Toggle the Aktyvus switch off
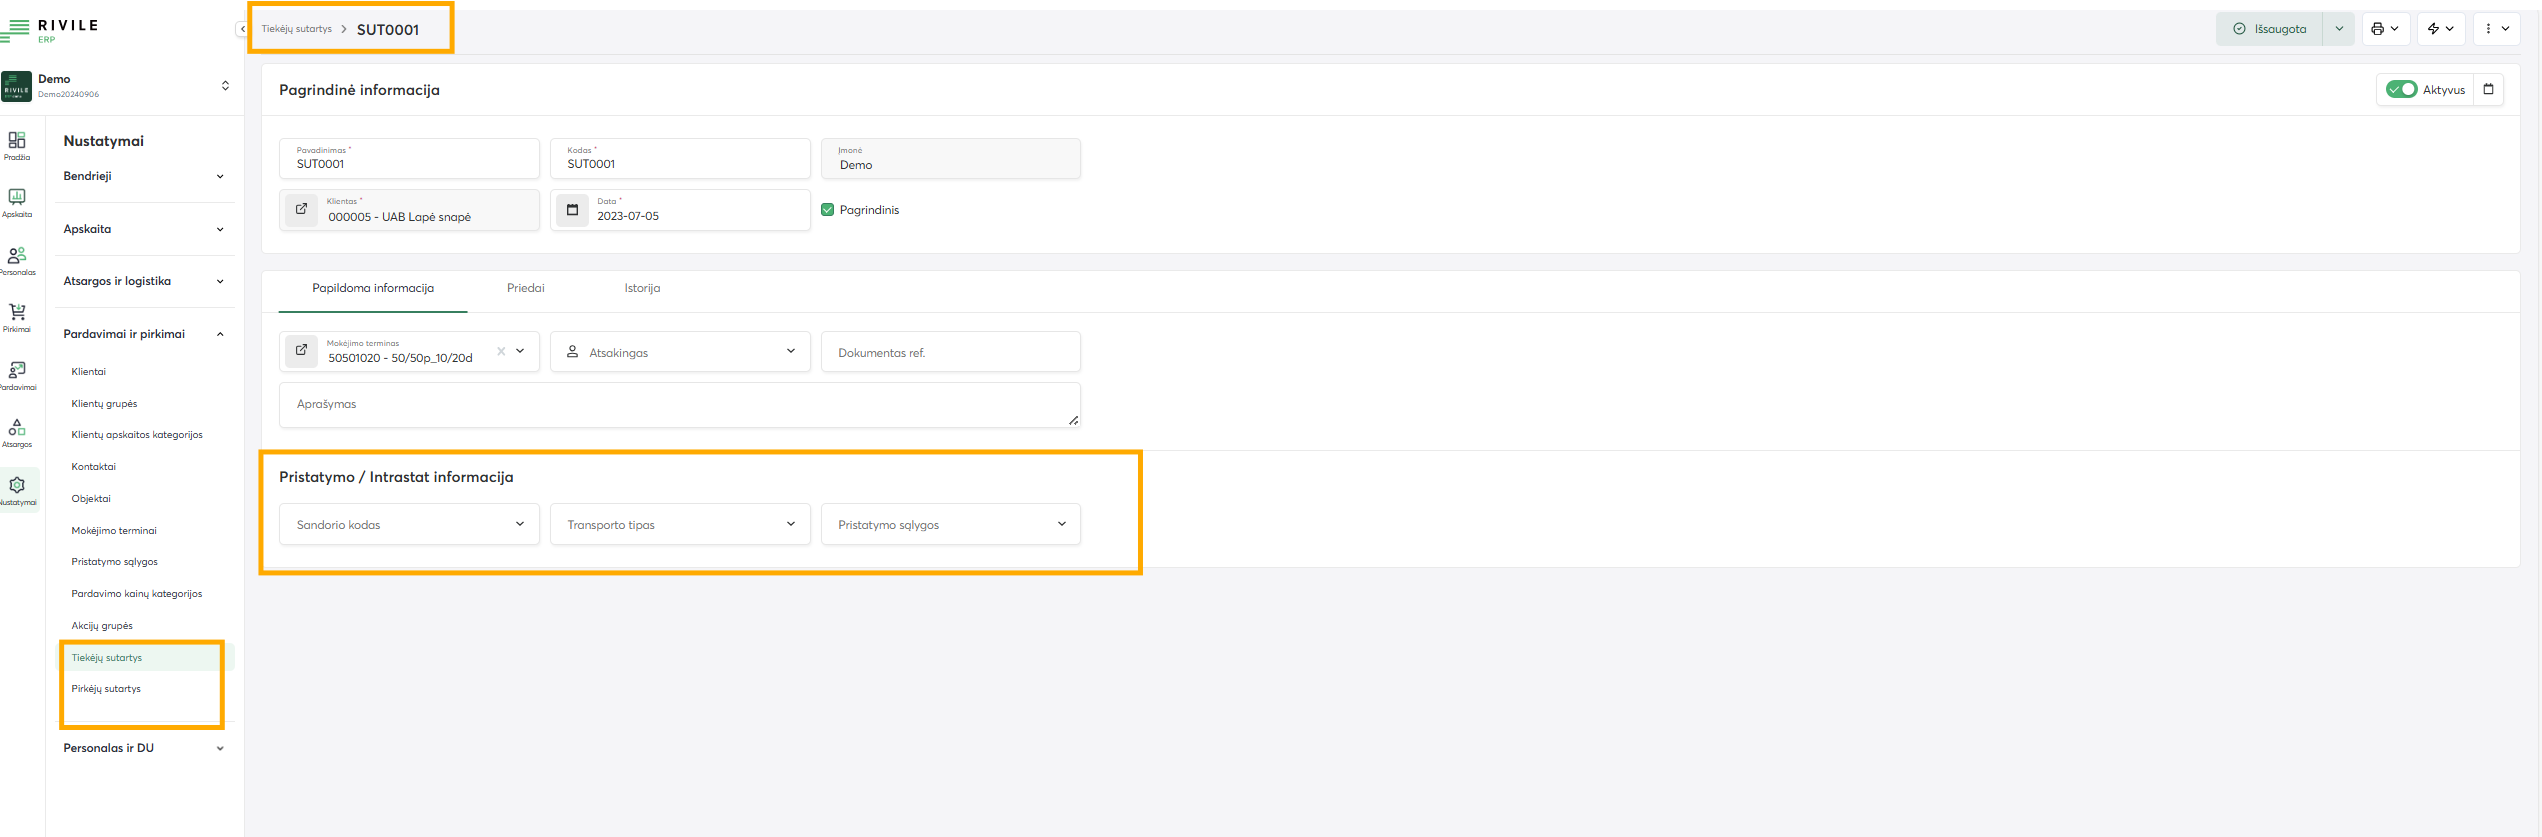2542x837 pixels. pyautogui.click(x=2401, y=90)
